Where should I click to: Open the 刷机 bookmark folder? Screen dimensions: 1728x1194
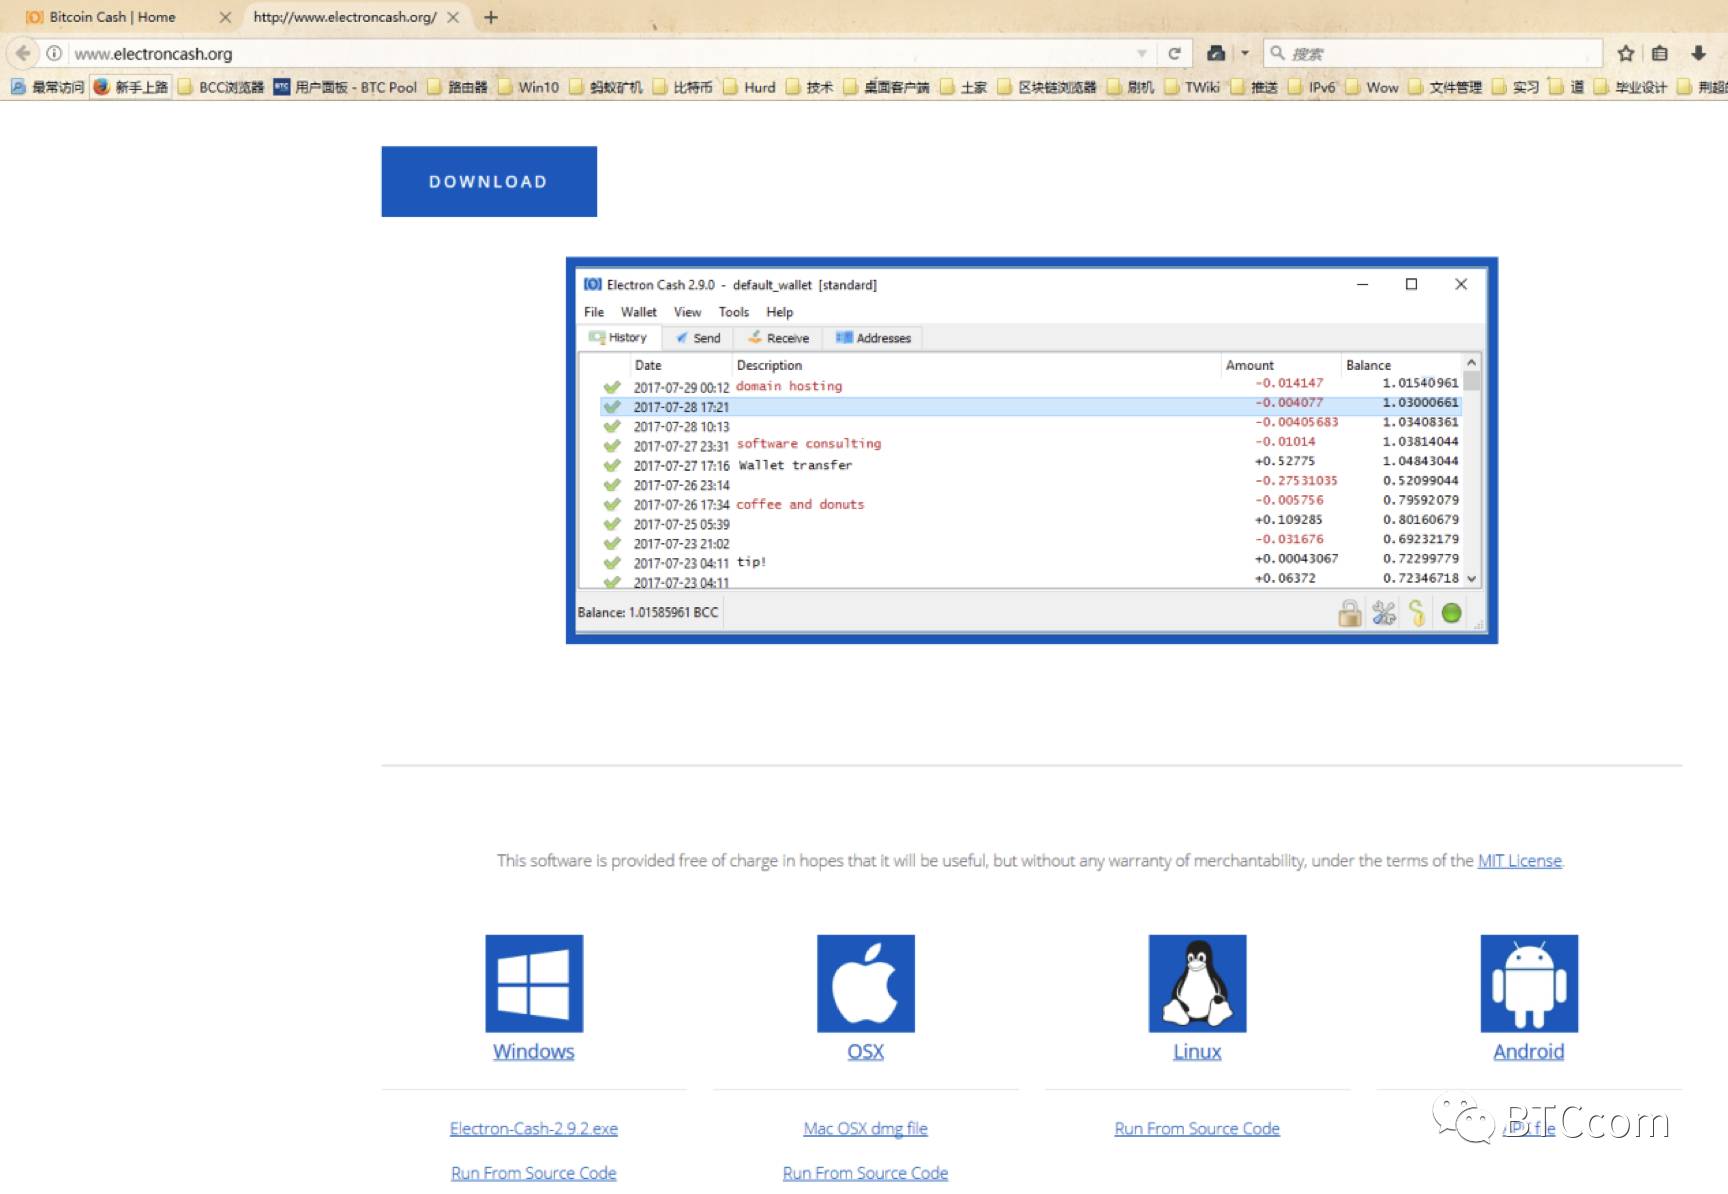[x=1131, y=87]
